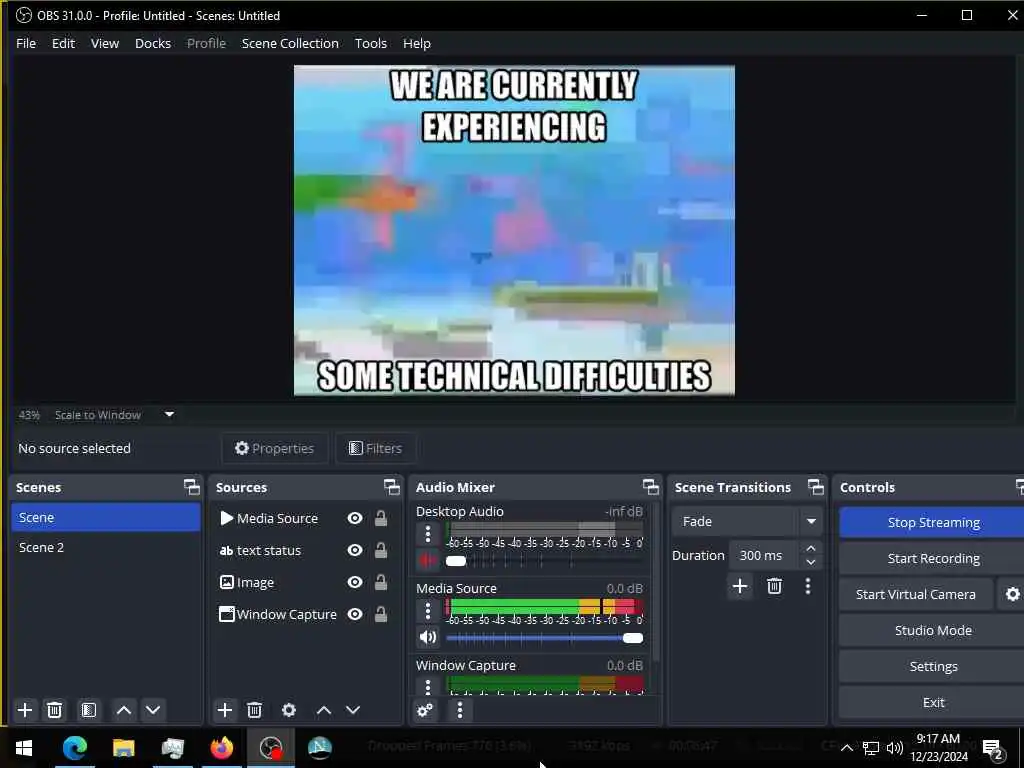Open OBS Settings button
This screenshot has width=1024, height=768.
933,666
